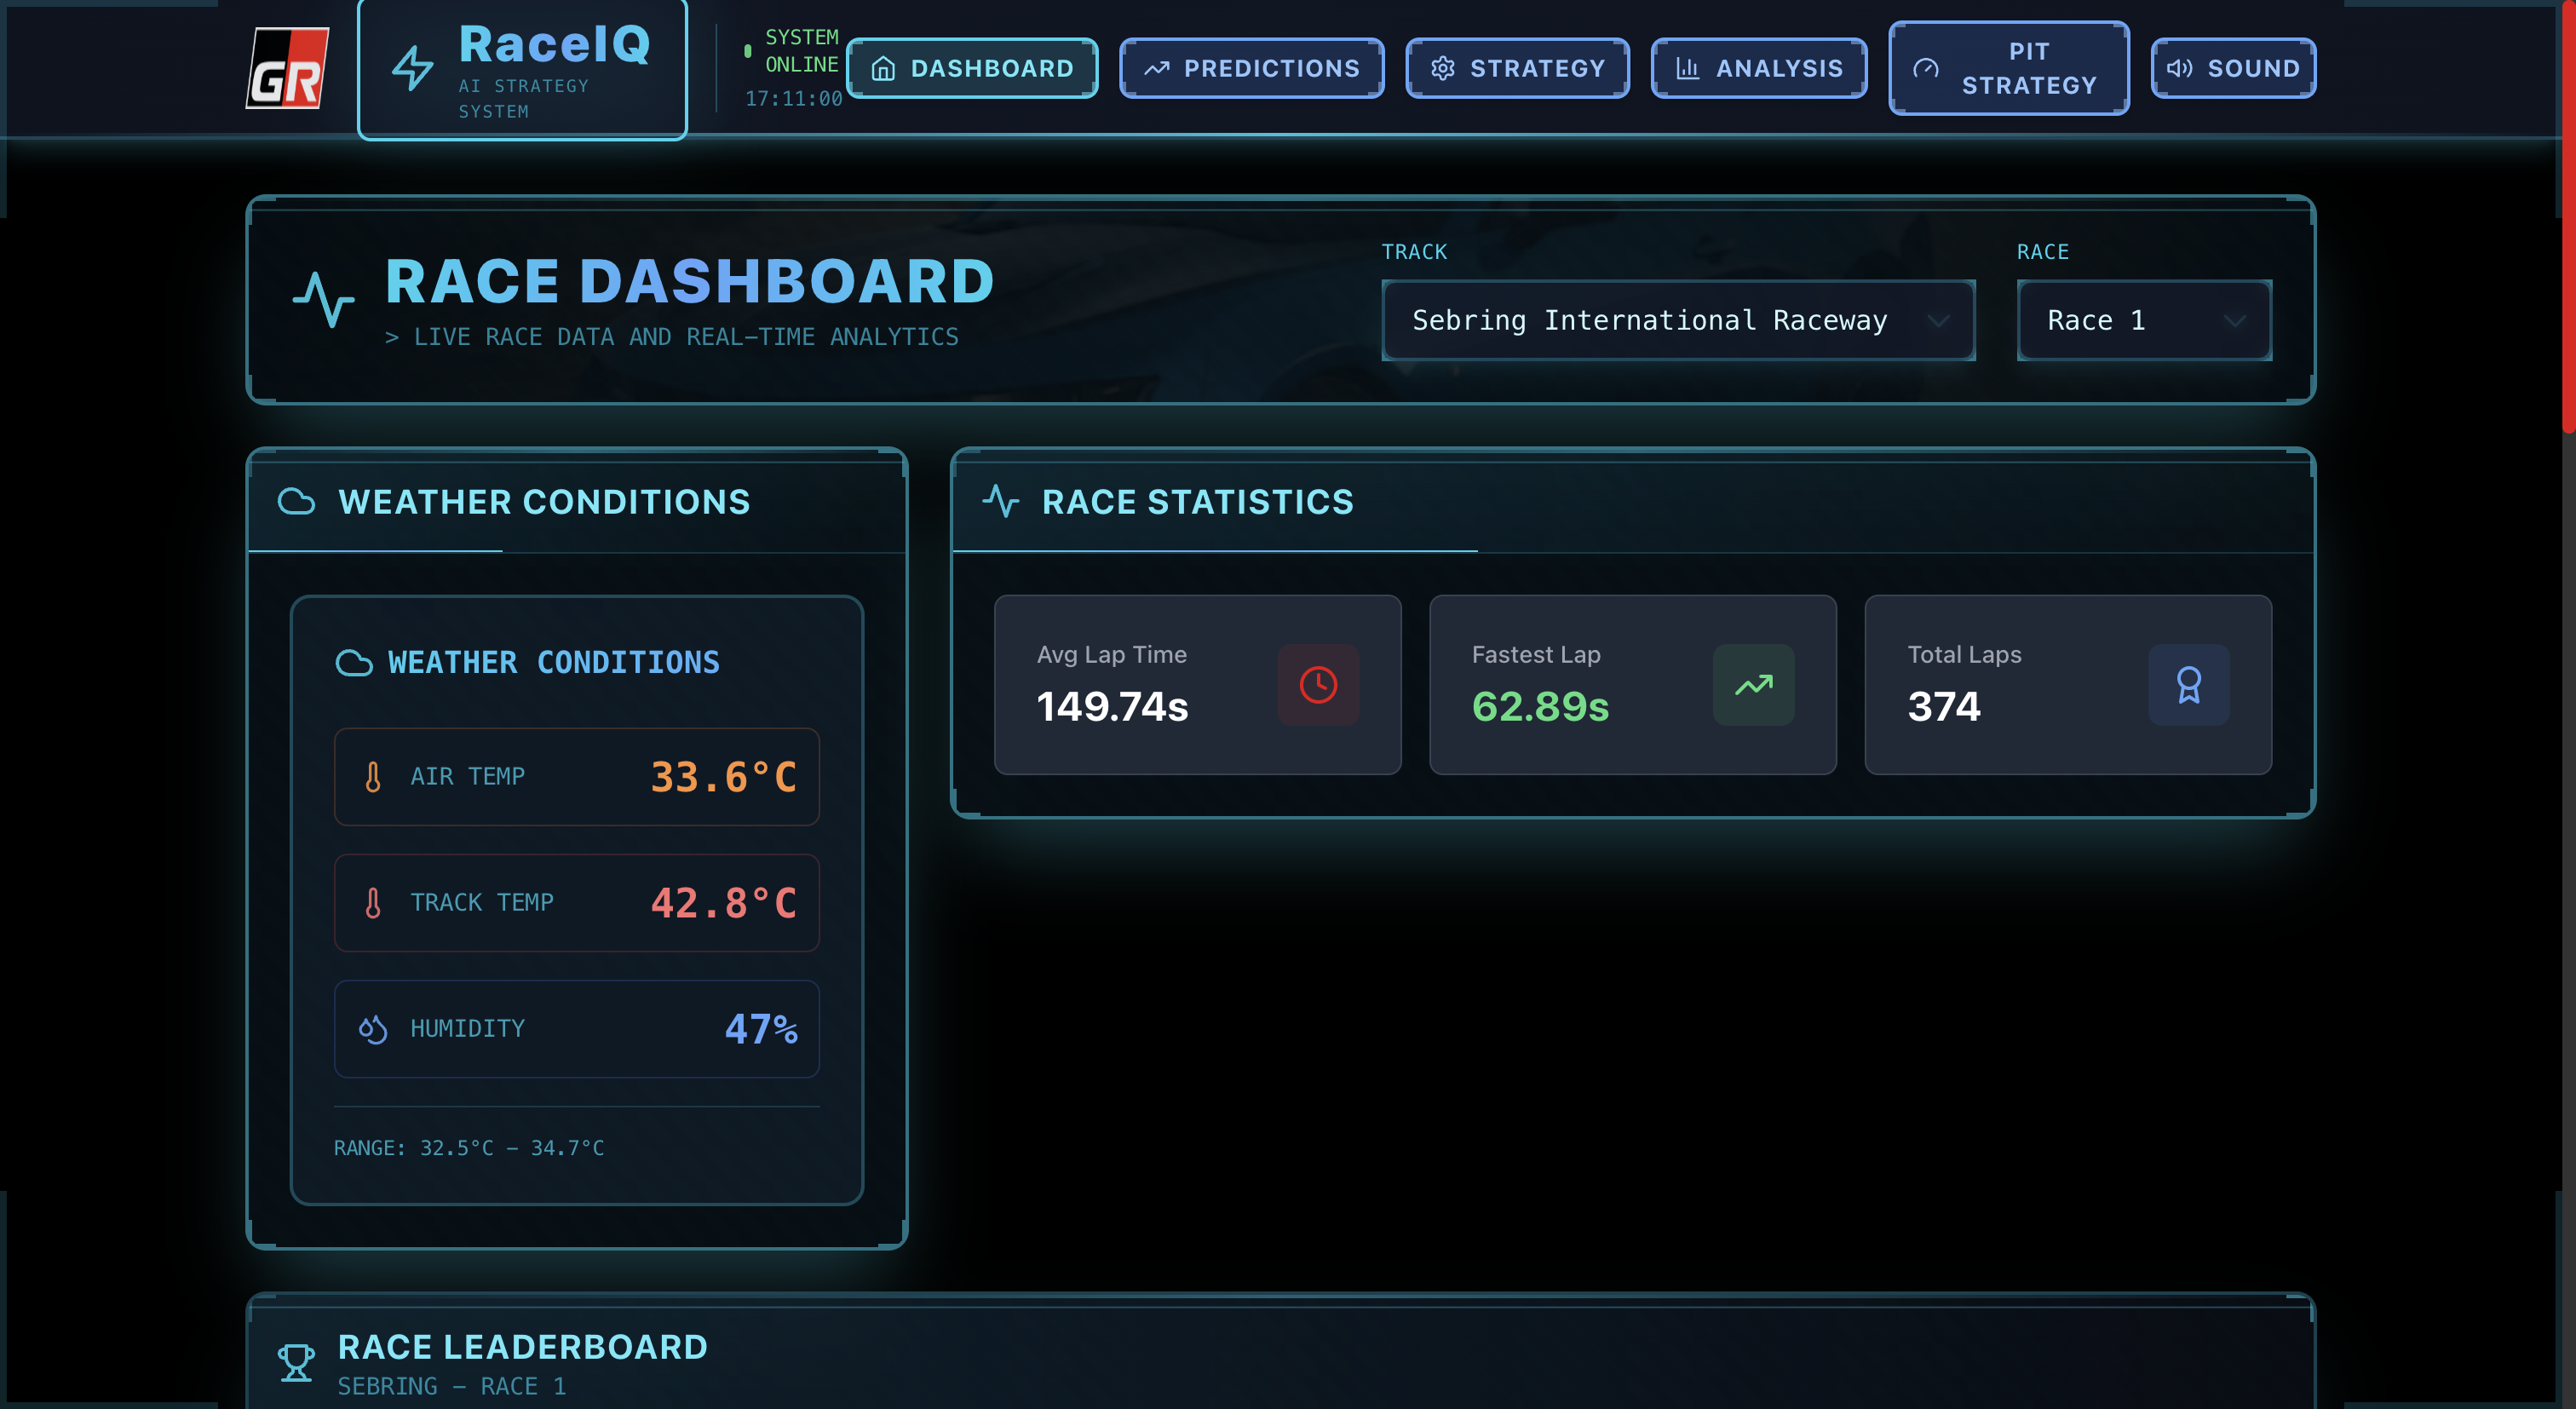Open the Track dropdown showing Sebring International Raceway
The width and height of the screenshot is (2576, 1409).
[1677, 320]
